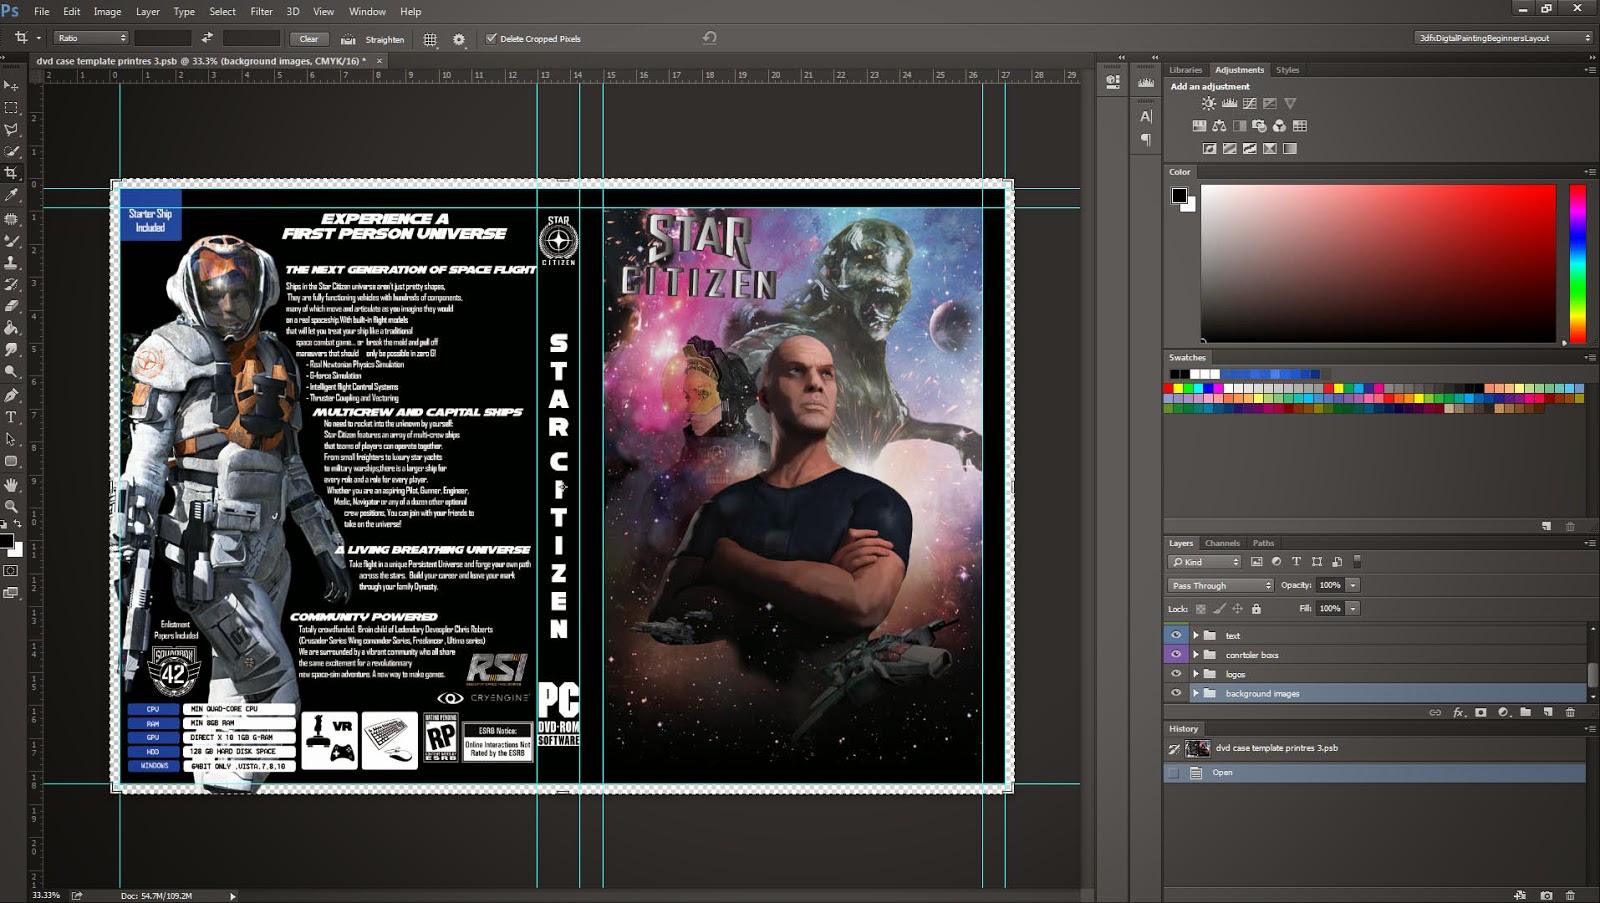
Task: Pick a color in the color field
Action: coord(1378,263)
